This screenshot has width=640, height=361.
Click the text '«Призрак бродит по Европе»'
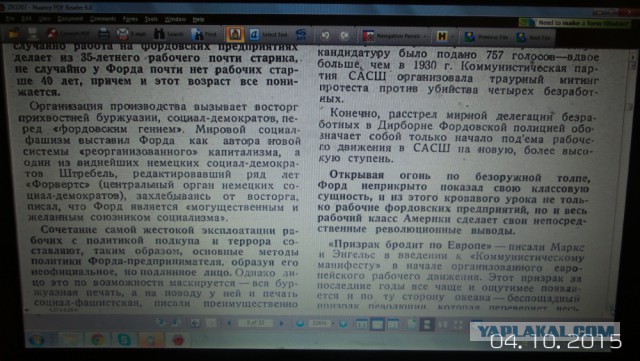click(x=409, y=246)
